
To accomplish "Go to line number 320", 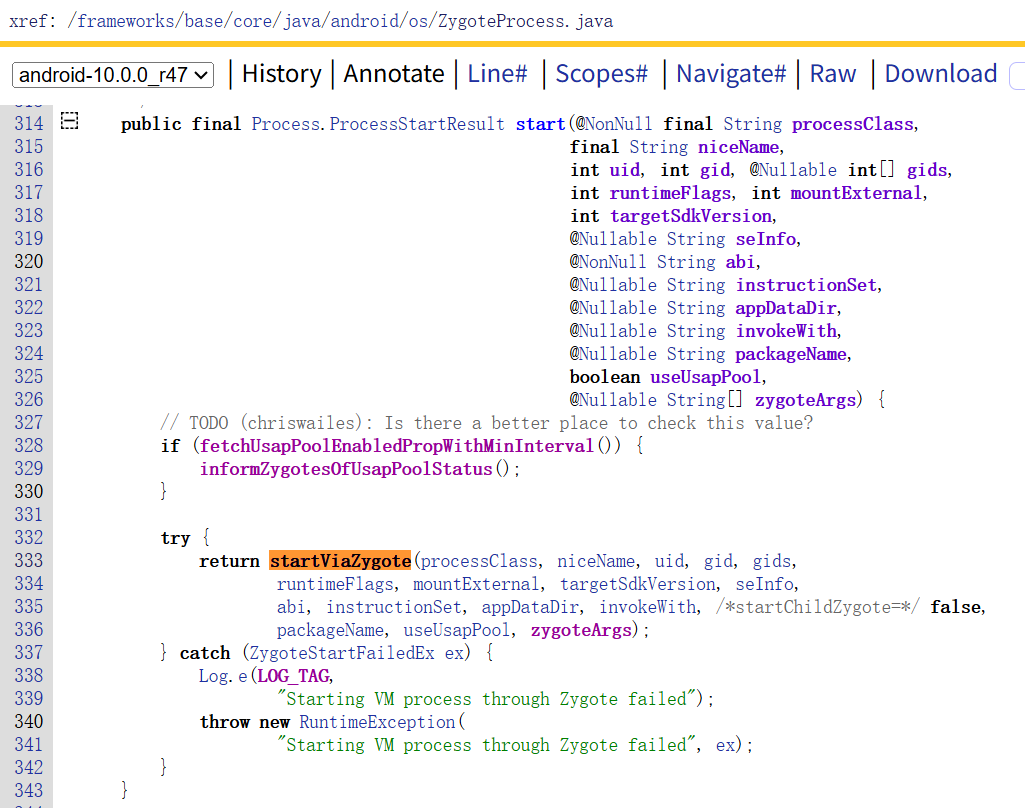I will point(29,261).
